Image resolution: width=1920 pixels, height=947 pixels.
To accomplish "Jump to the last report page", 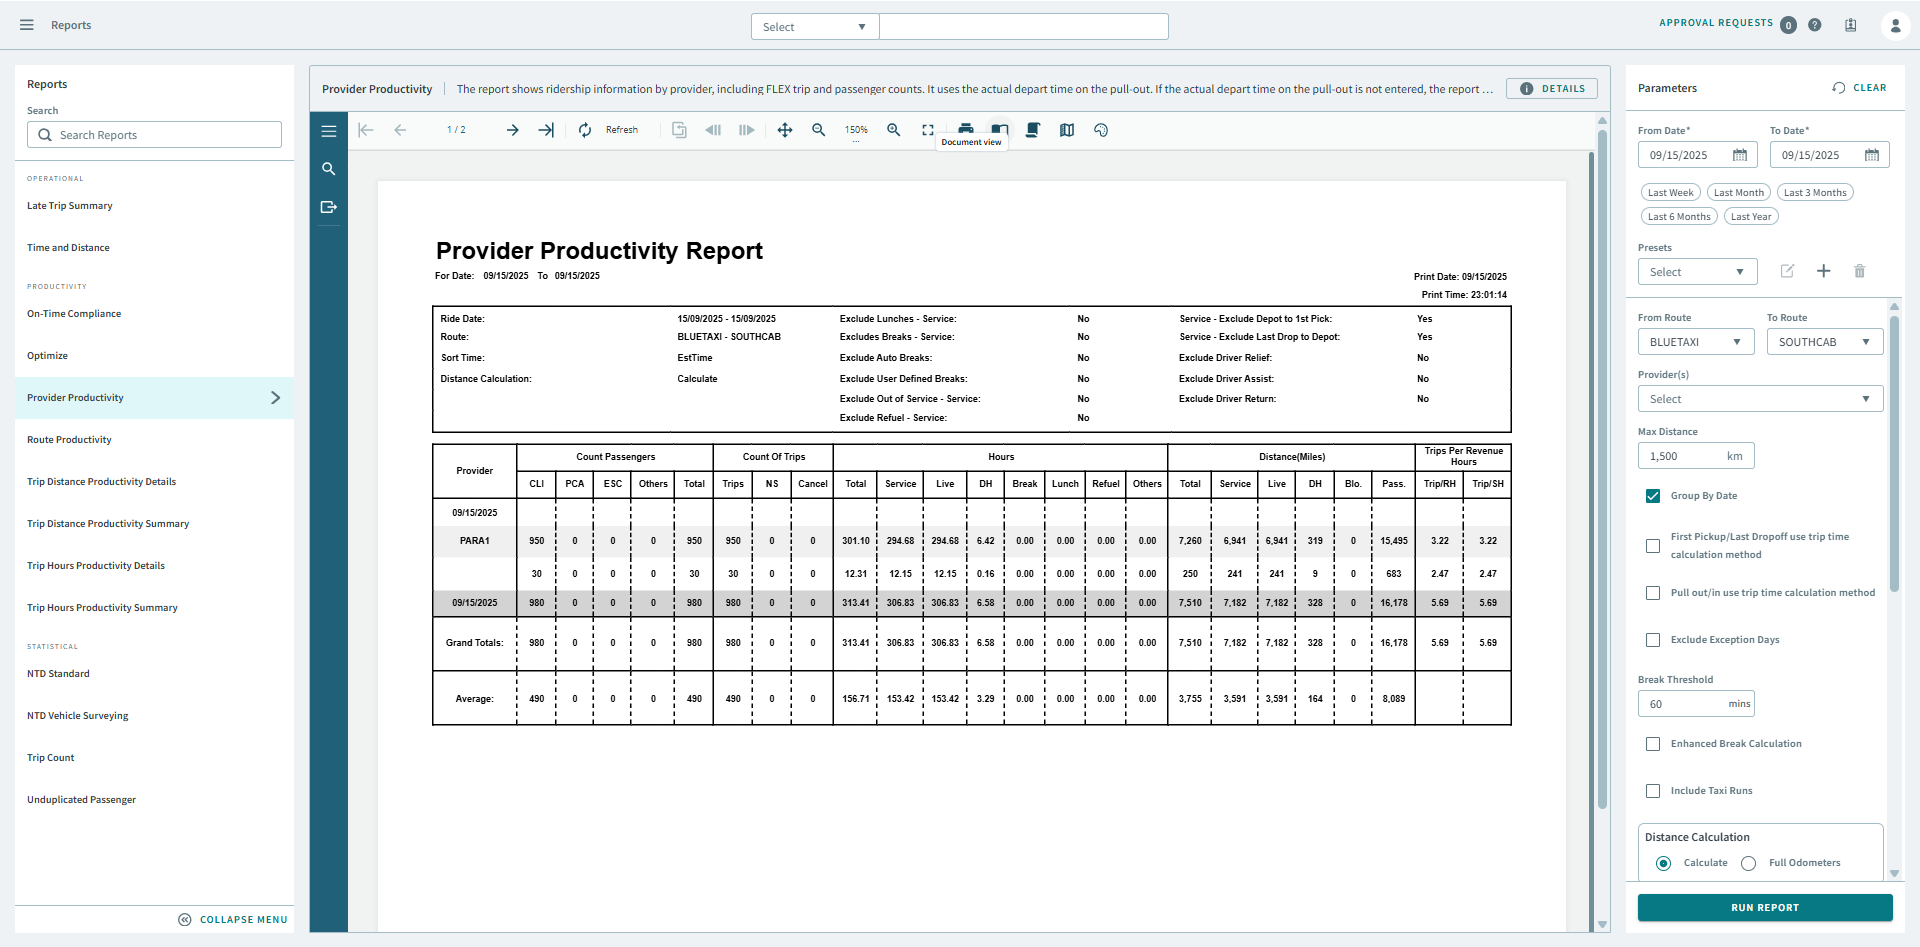I will [546, 130].
